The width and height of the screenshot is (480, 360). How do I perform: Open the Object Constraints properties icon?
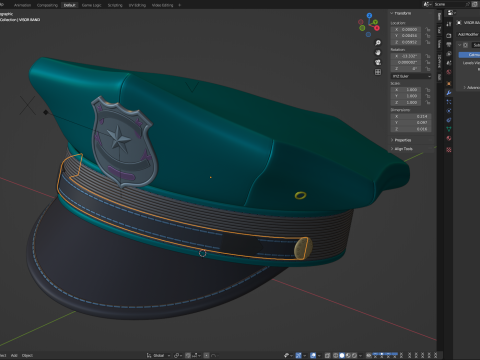tap(449, 120)
